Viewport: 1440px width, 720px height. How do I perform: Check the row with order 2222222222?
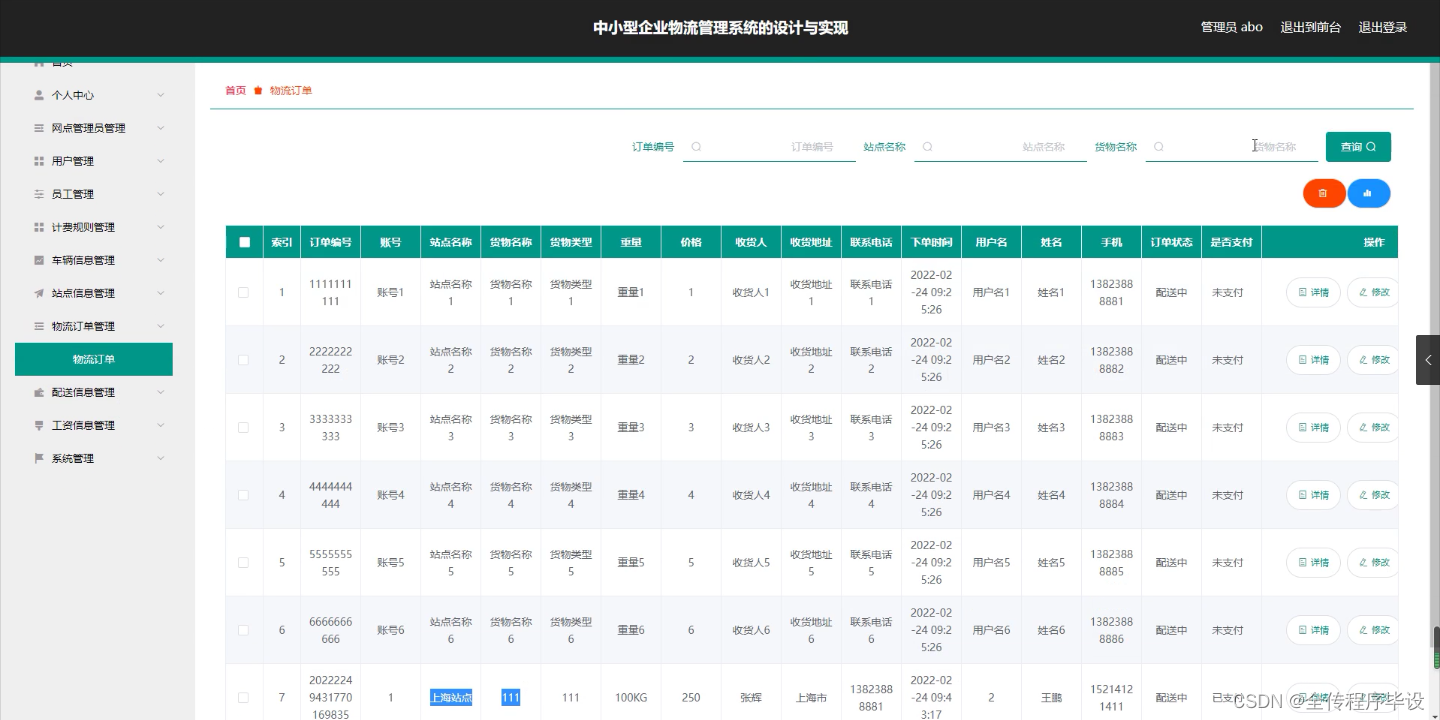pos(243,360)
